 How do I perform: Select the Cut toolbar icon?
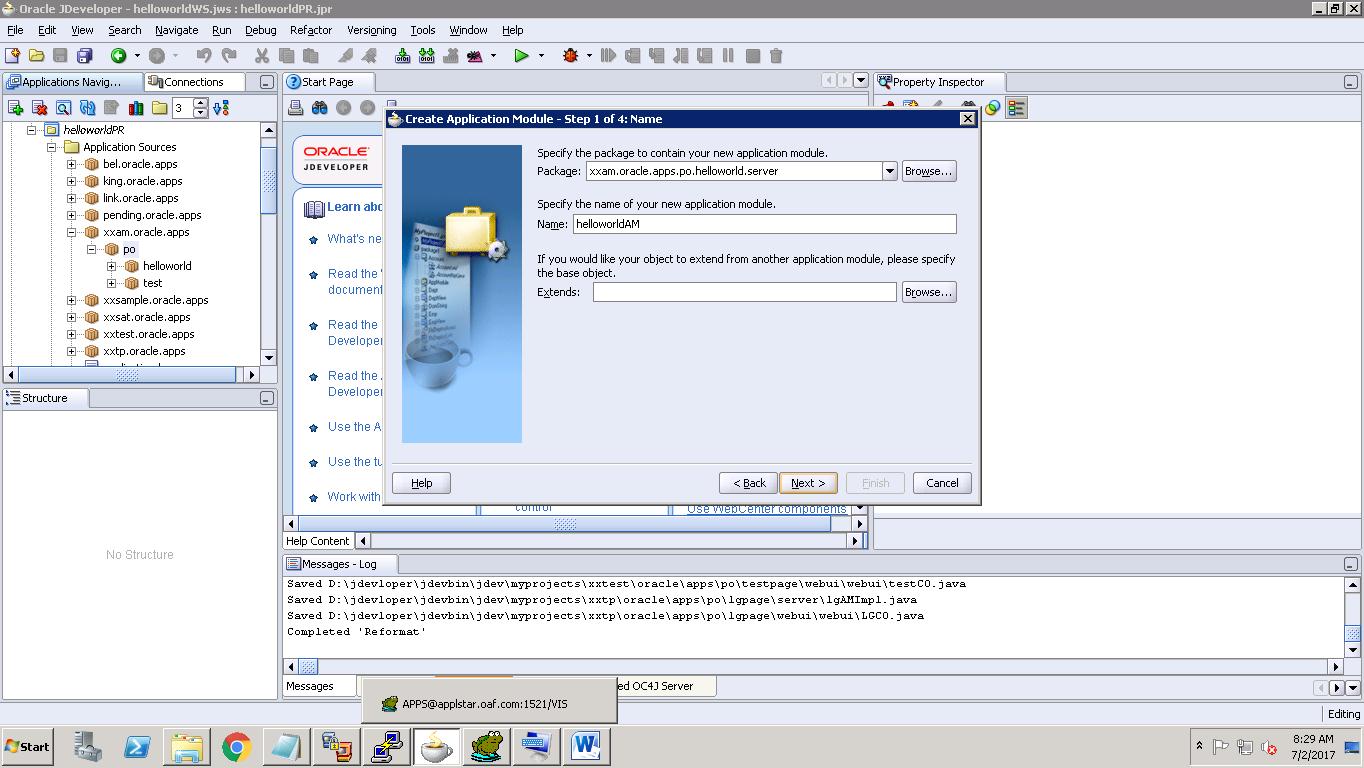click(264, 56)
